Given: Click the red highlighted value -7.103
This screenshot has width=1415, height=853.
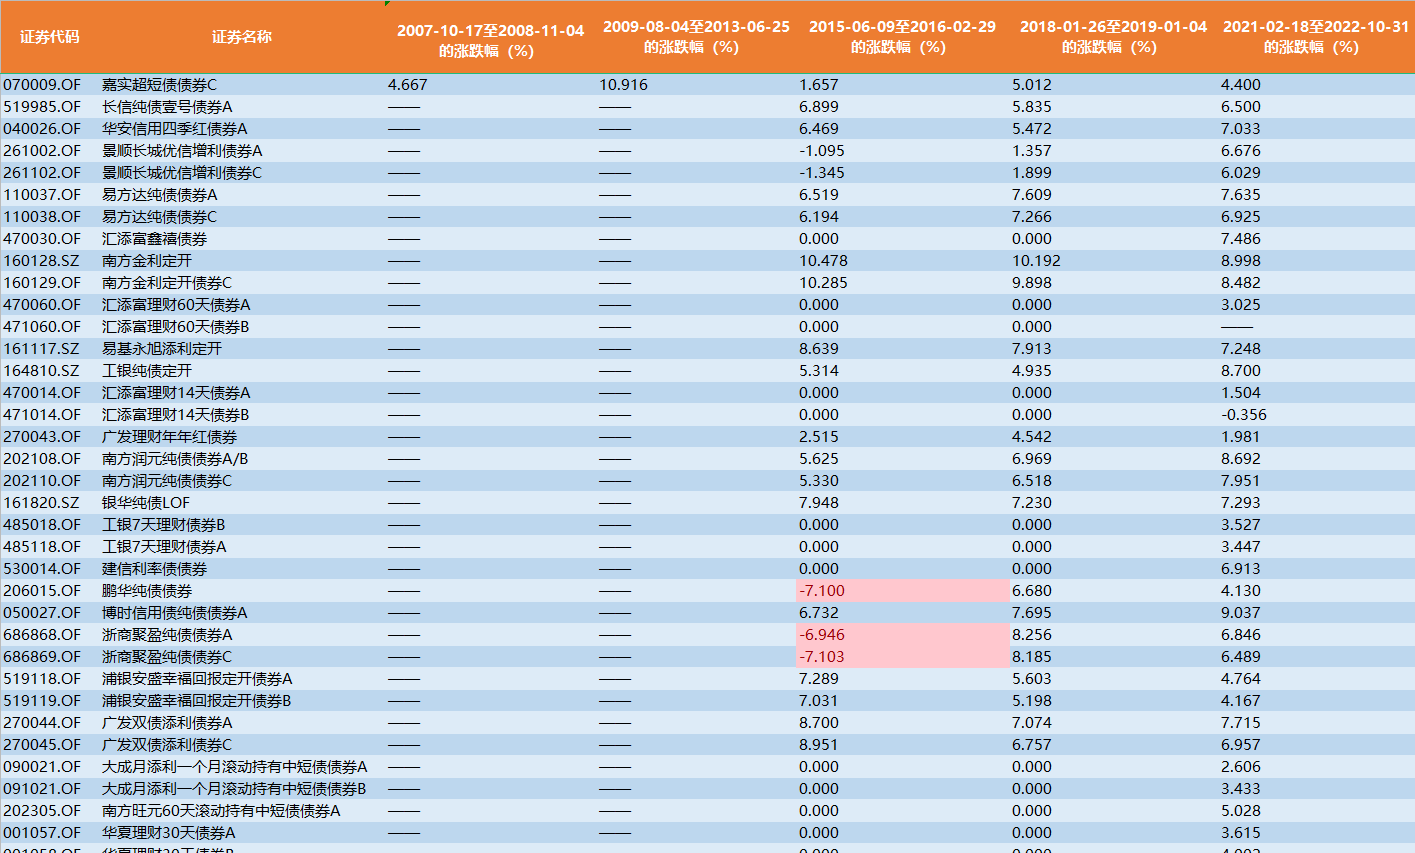Looking at the screenshot, I should pos(821,657).
